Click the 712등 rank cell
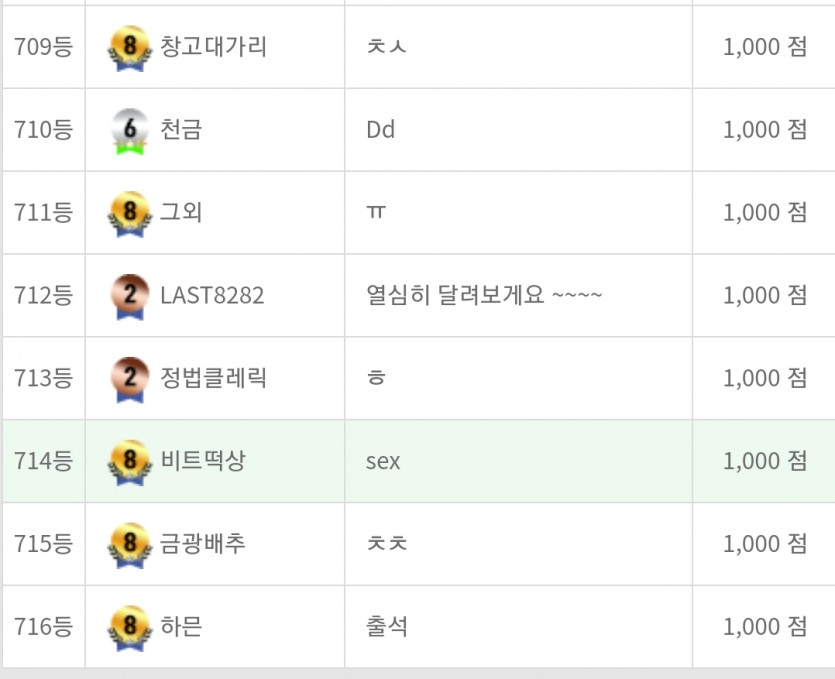 pos(44,295)
